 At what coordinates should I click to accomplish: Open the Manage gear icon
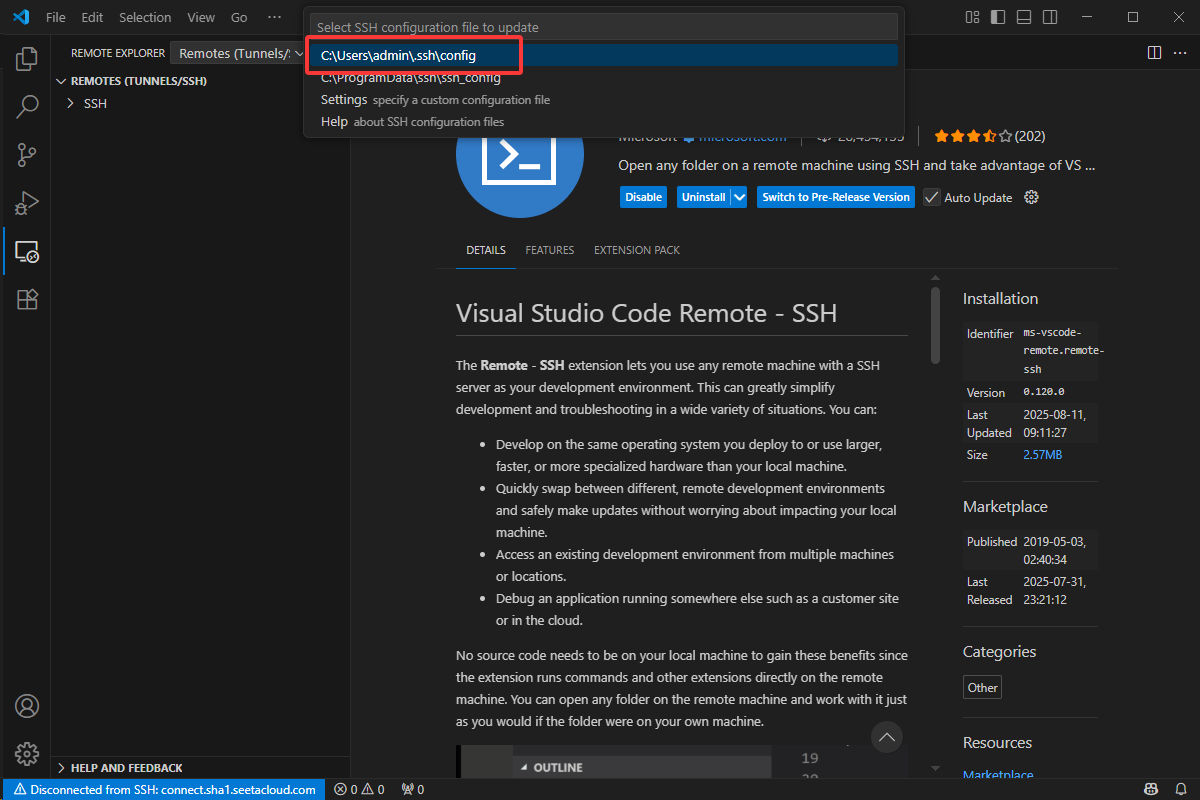point(27,754)
